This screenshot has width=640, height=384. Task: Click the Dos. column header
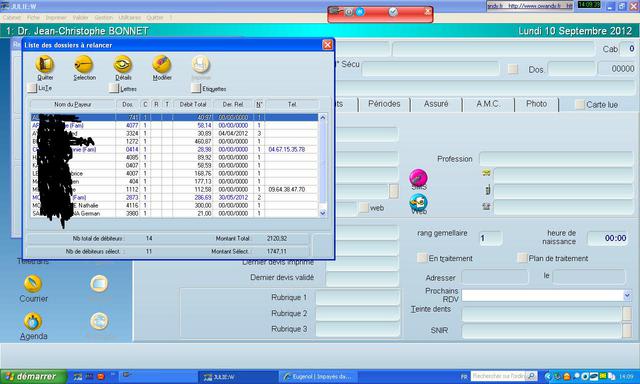(128, 104)
